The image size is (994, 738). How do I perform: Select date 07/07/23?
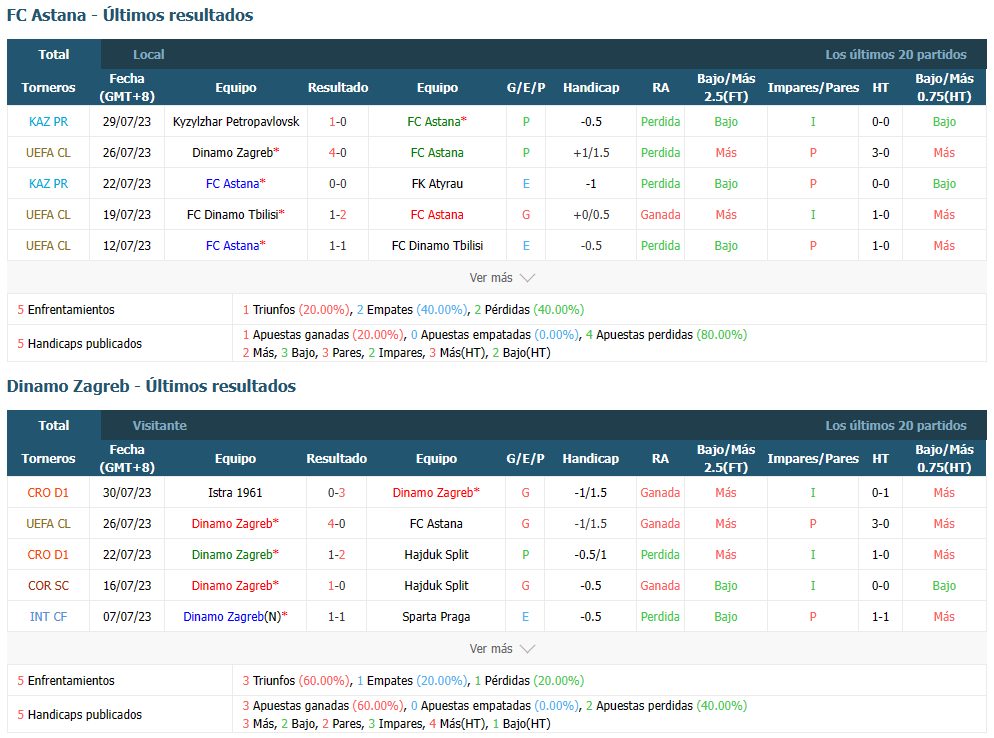point(127,617)
